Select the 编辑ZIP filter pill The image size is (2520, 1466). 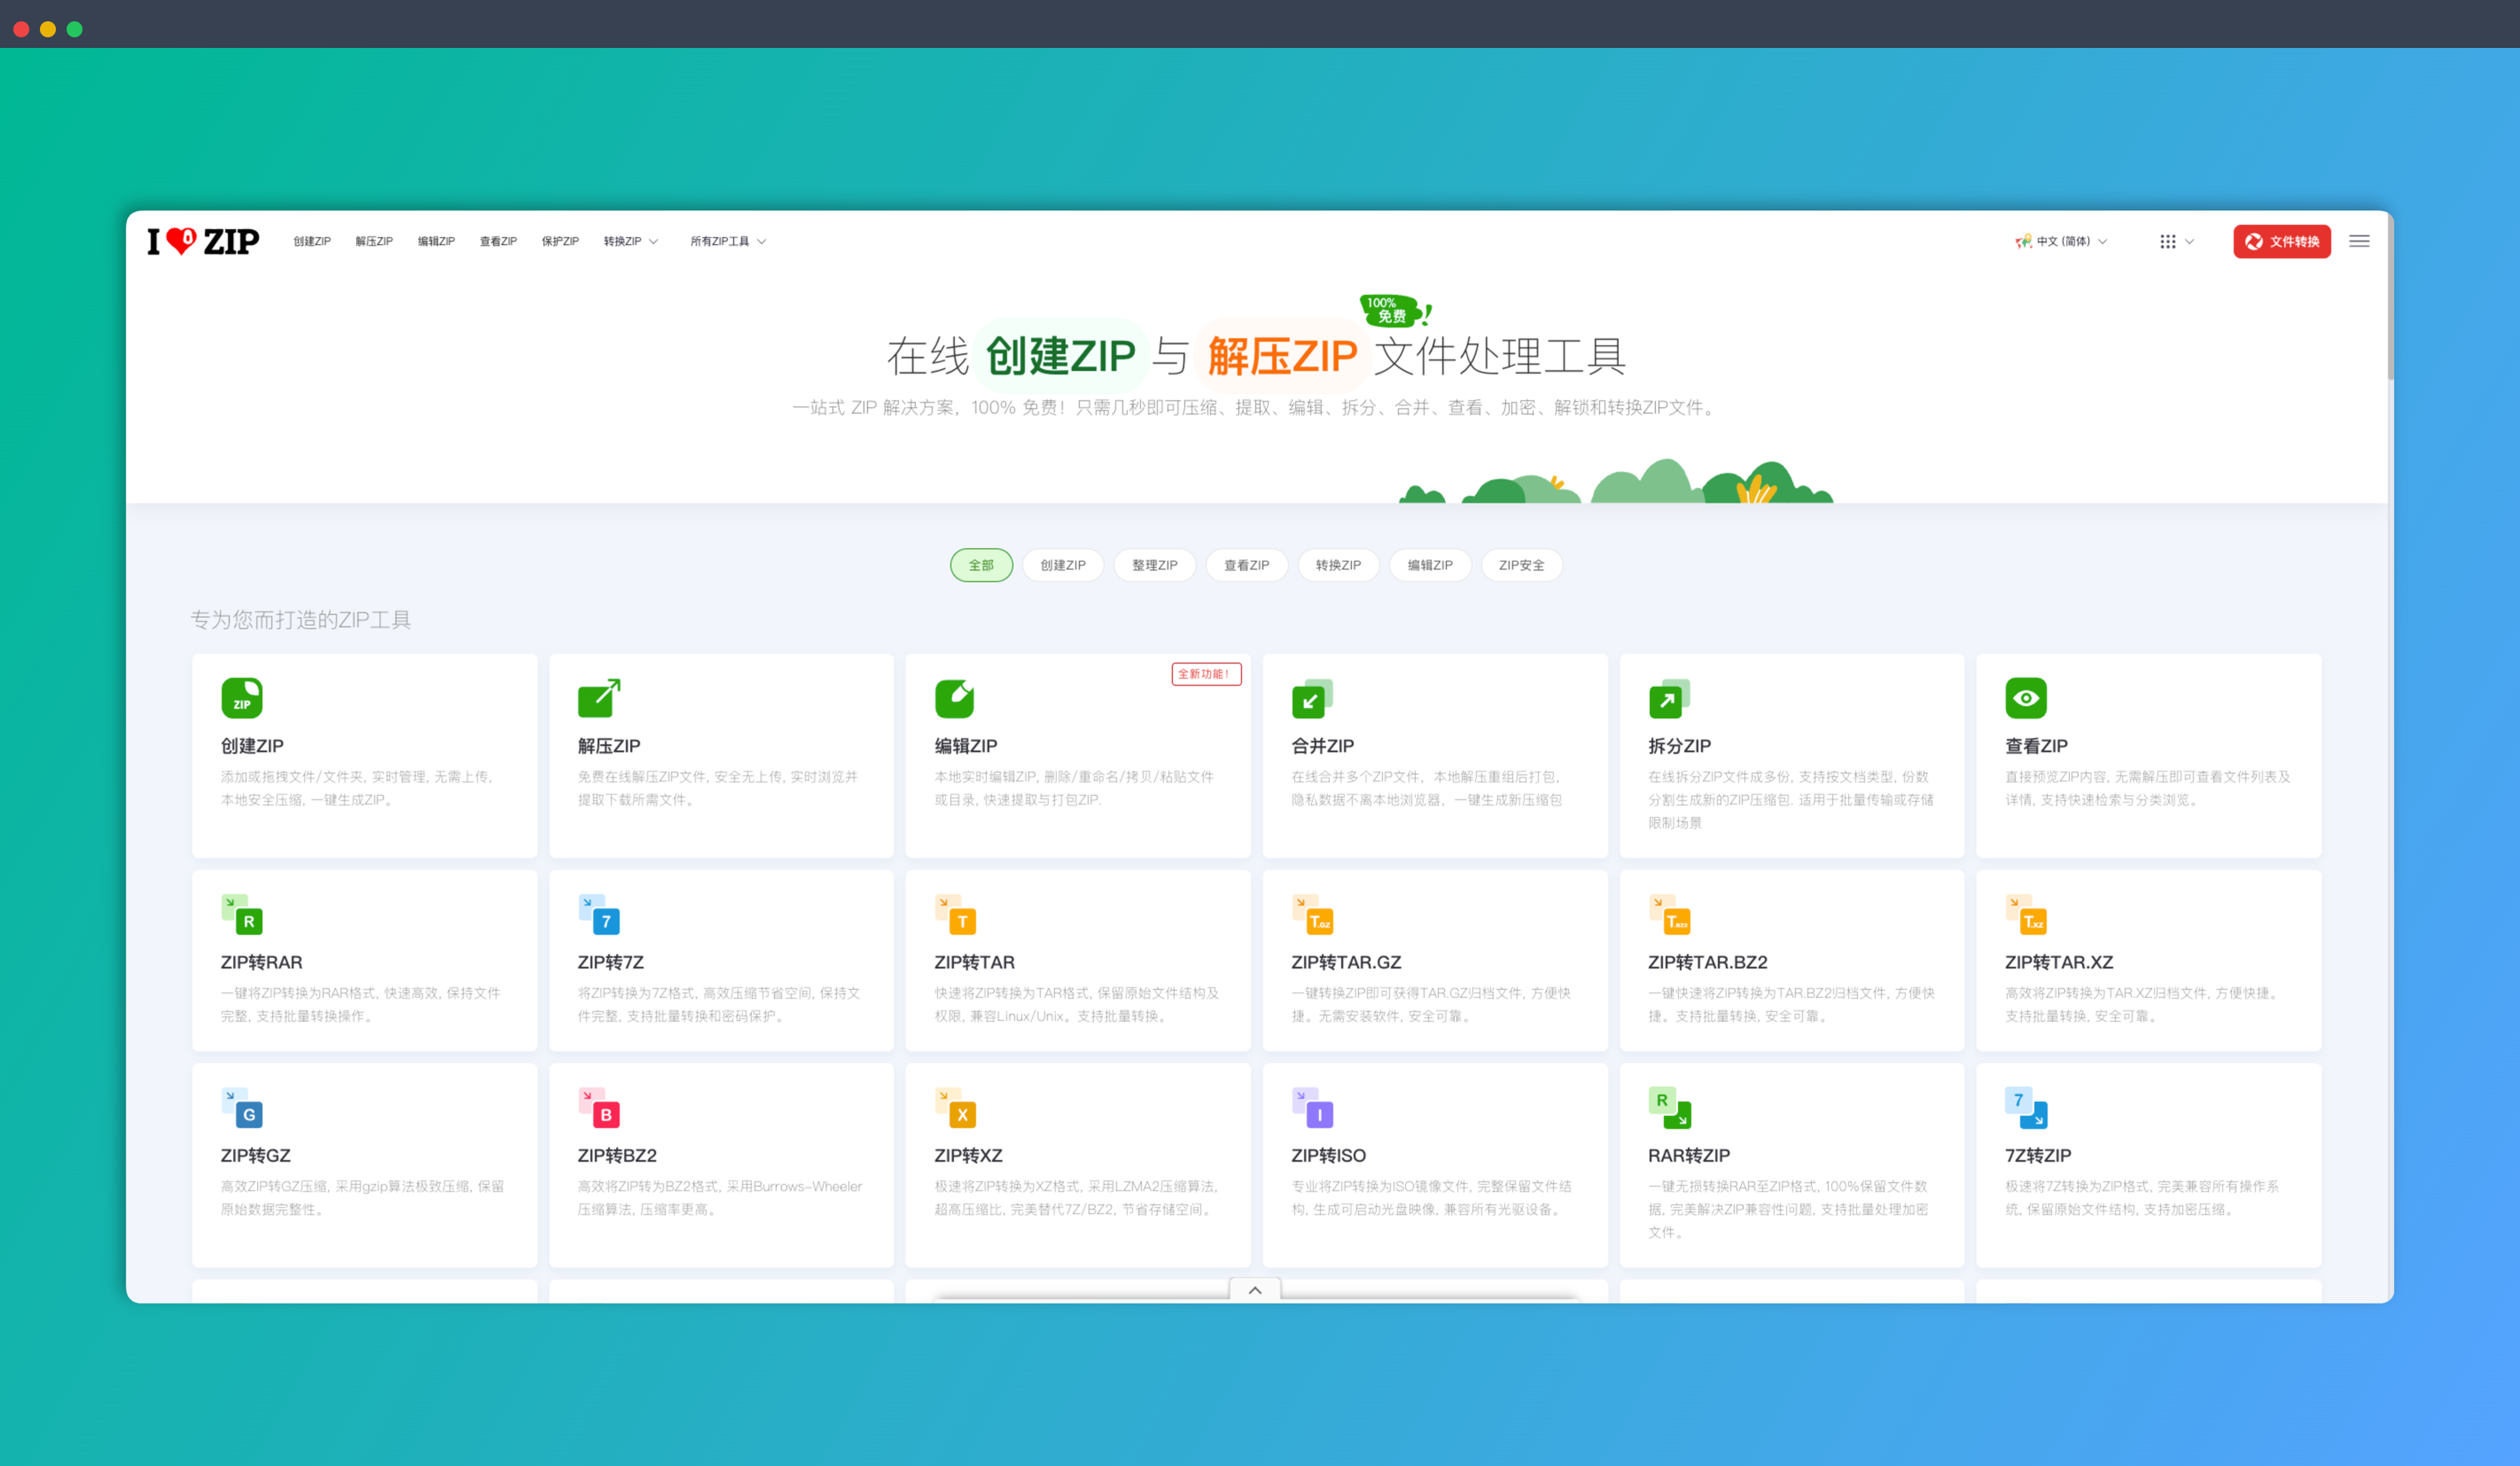tap(1430, 565)
